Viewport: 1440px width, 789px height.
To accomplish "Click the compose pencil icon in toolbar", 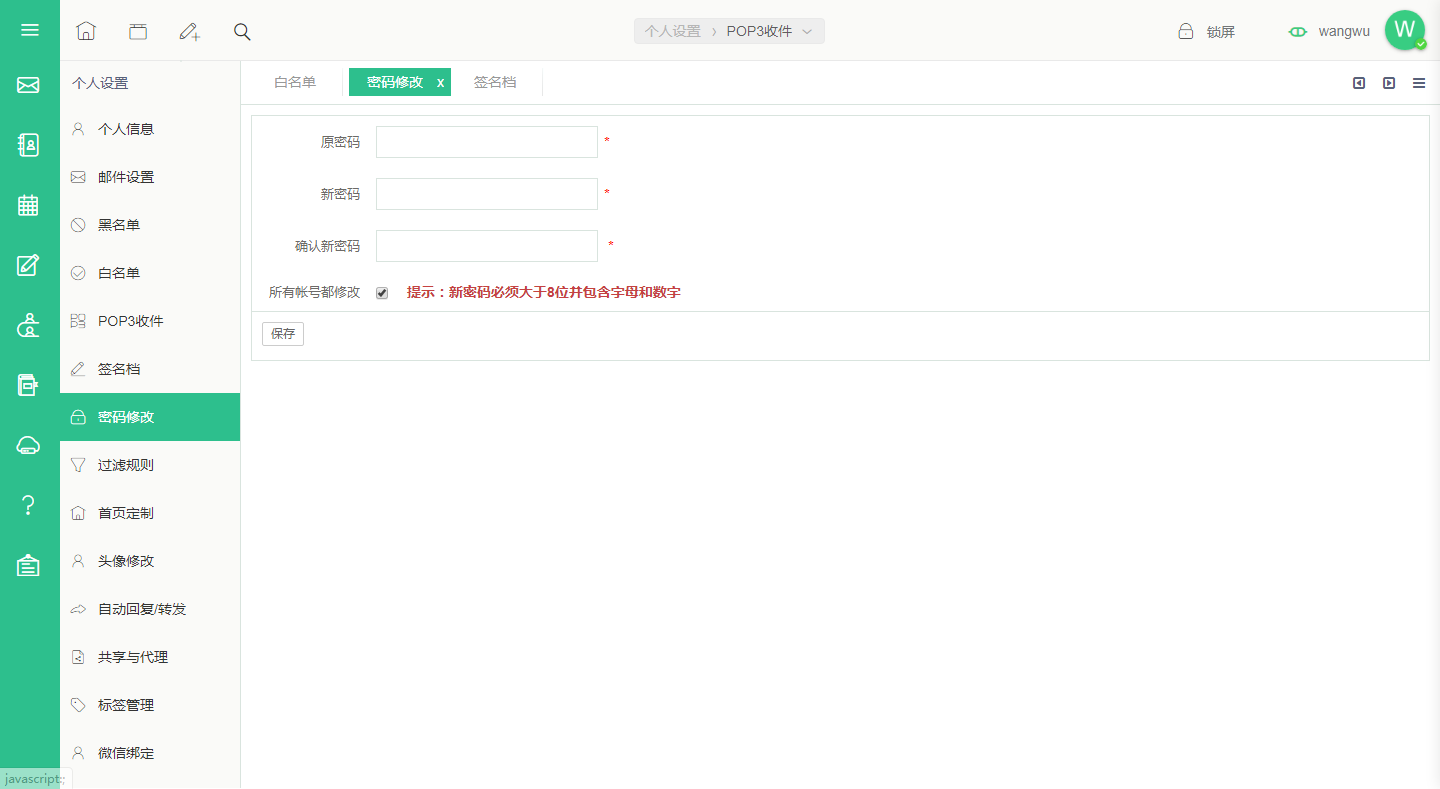I will (x=190, y=31).
